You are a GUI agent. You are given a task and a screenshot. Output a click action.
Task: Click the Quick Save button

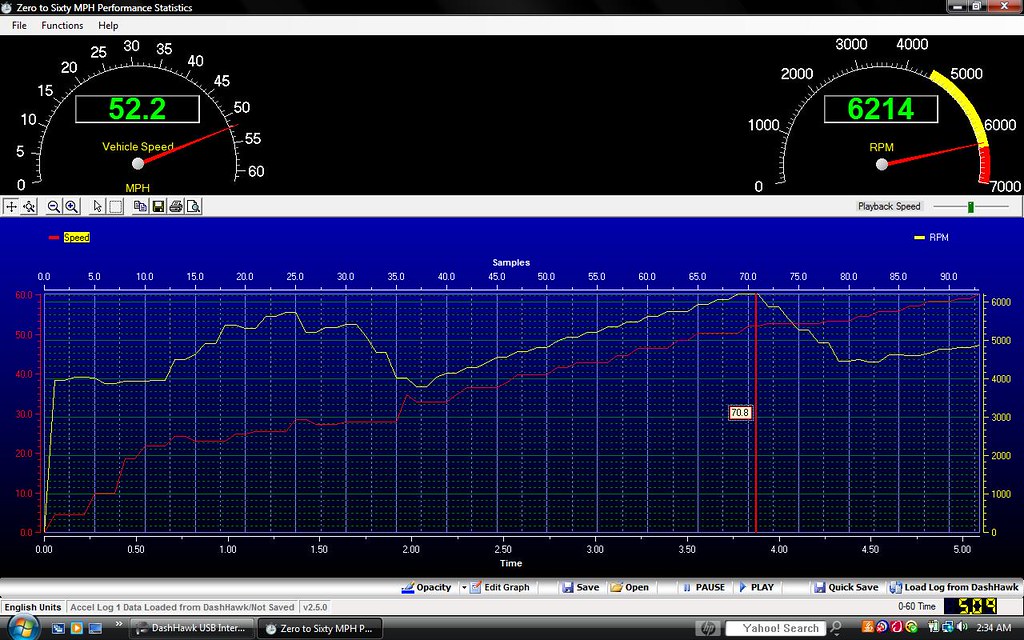point(846,587)
